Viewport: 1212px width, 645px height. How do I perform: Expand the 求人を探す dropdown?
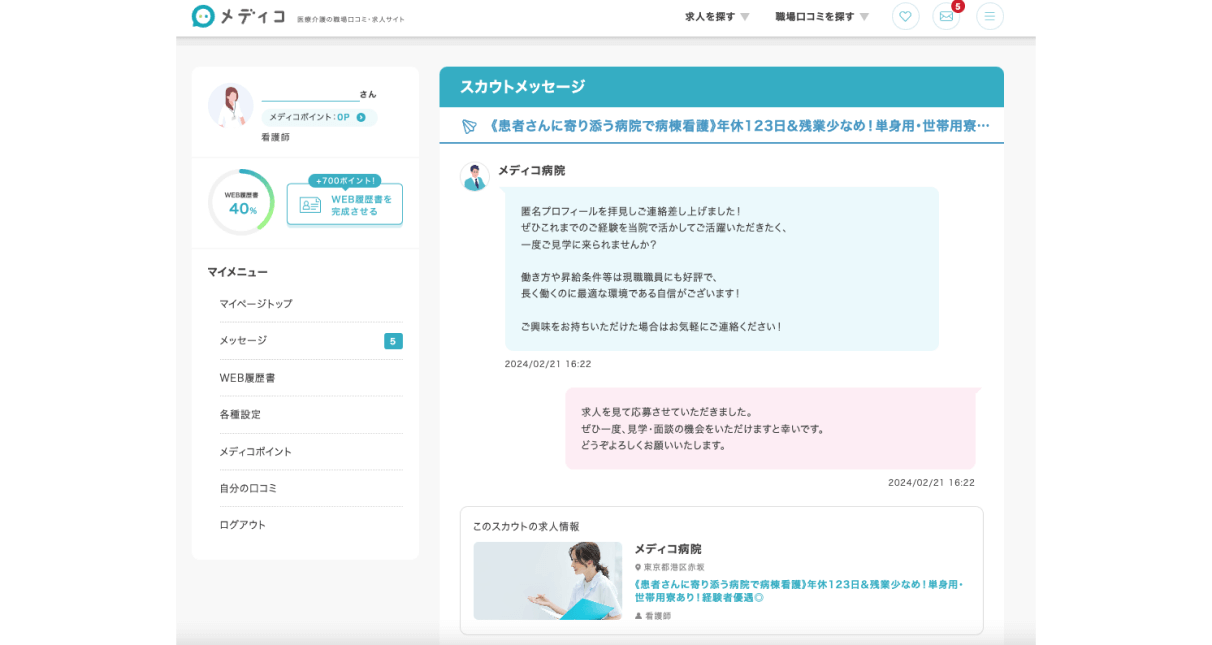pos(716,17)
